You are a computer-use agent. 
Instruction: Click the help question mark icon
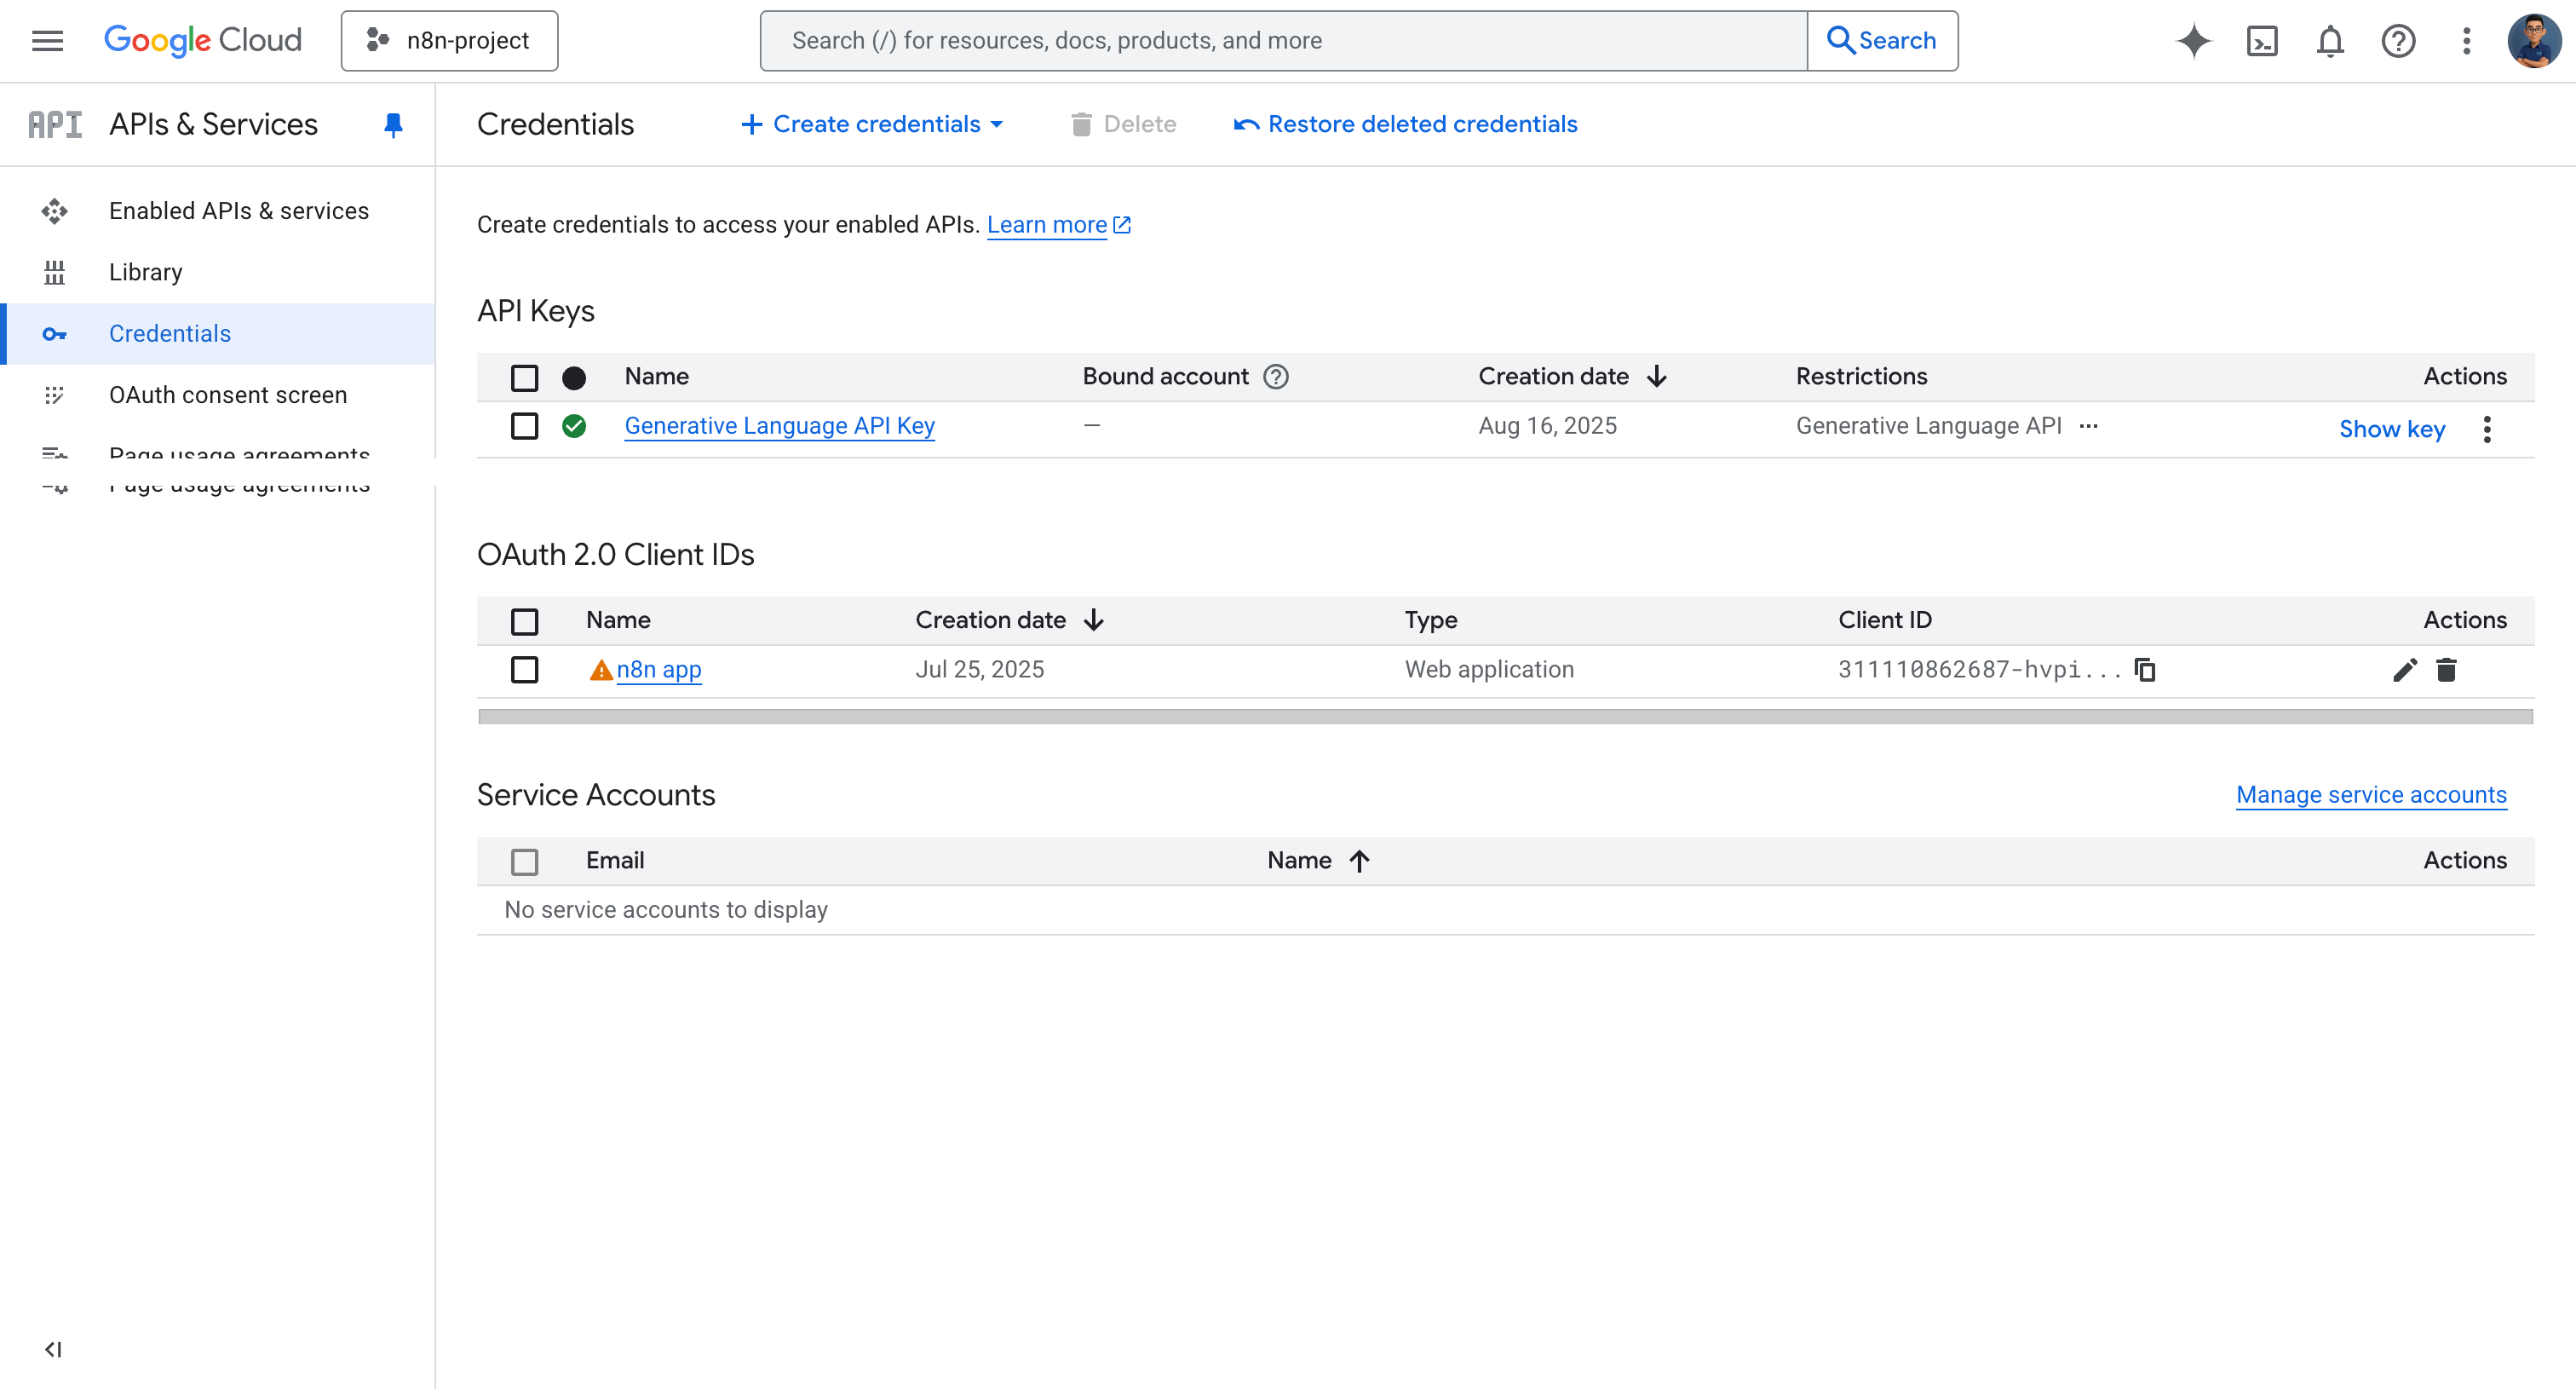(2398, 41)
